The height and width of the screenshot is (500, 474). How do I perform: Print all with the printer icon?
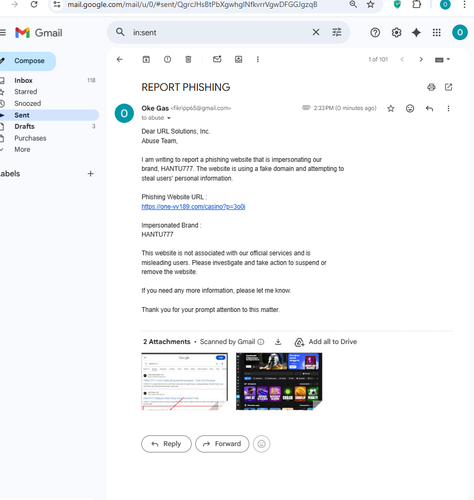tap(431, 87)
